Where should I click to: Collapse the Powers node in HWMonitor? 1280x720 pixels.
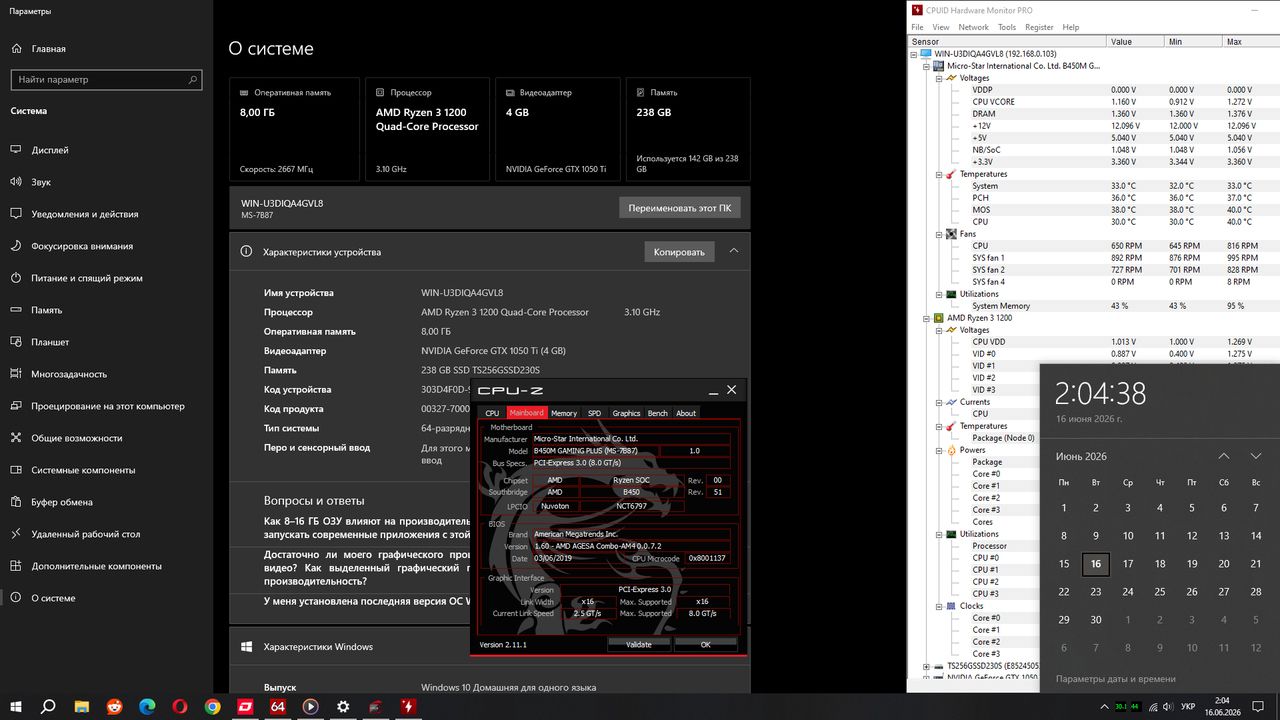(939, 450)
